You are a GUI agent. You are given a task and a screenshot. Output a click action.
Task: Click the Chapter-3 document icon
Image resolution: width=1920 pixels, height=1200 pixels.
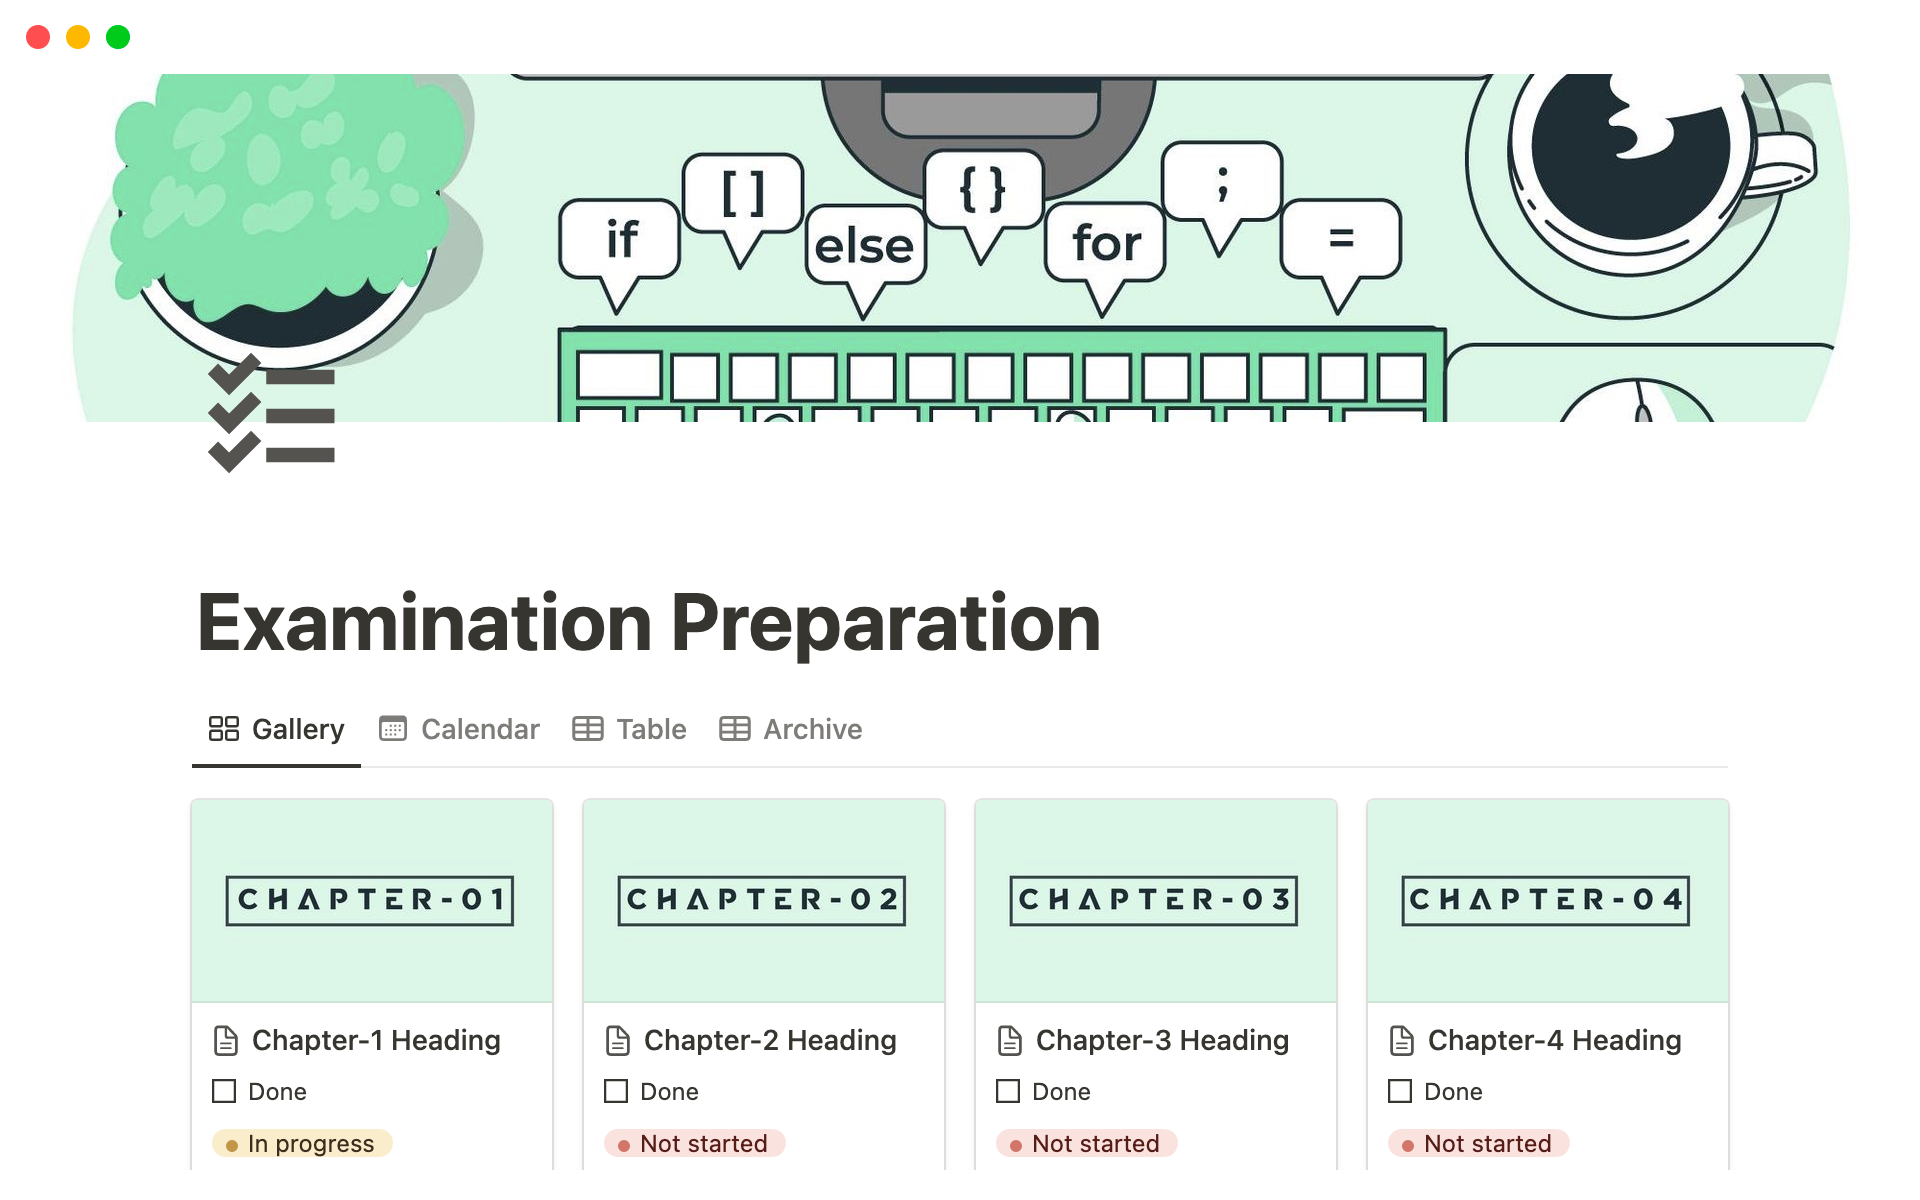click(x=1002, y=1038)
